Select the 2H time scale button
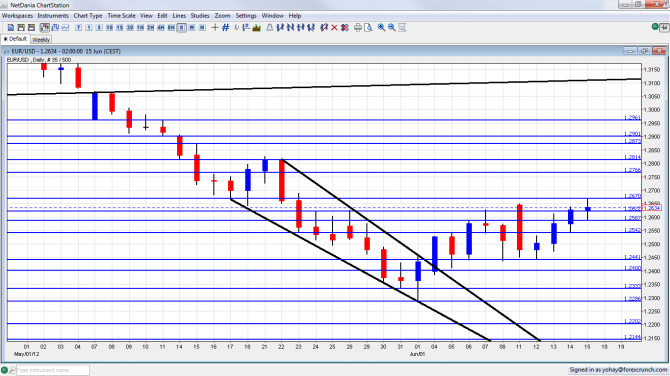This screenshot has width=670, height=376. (150, 27)
